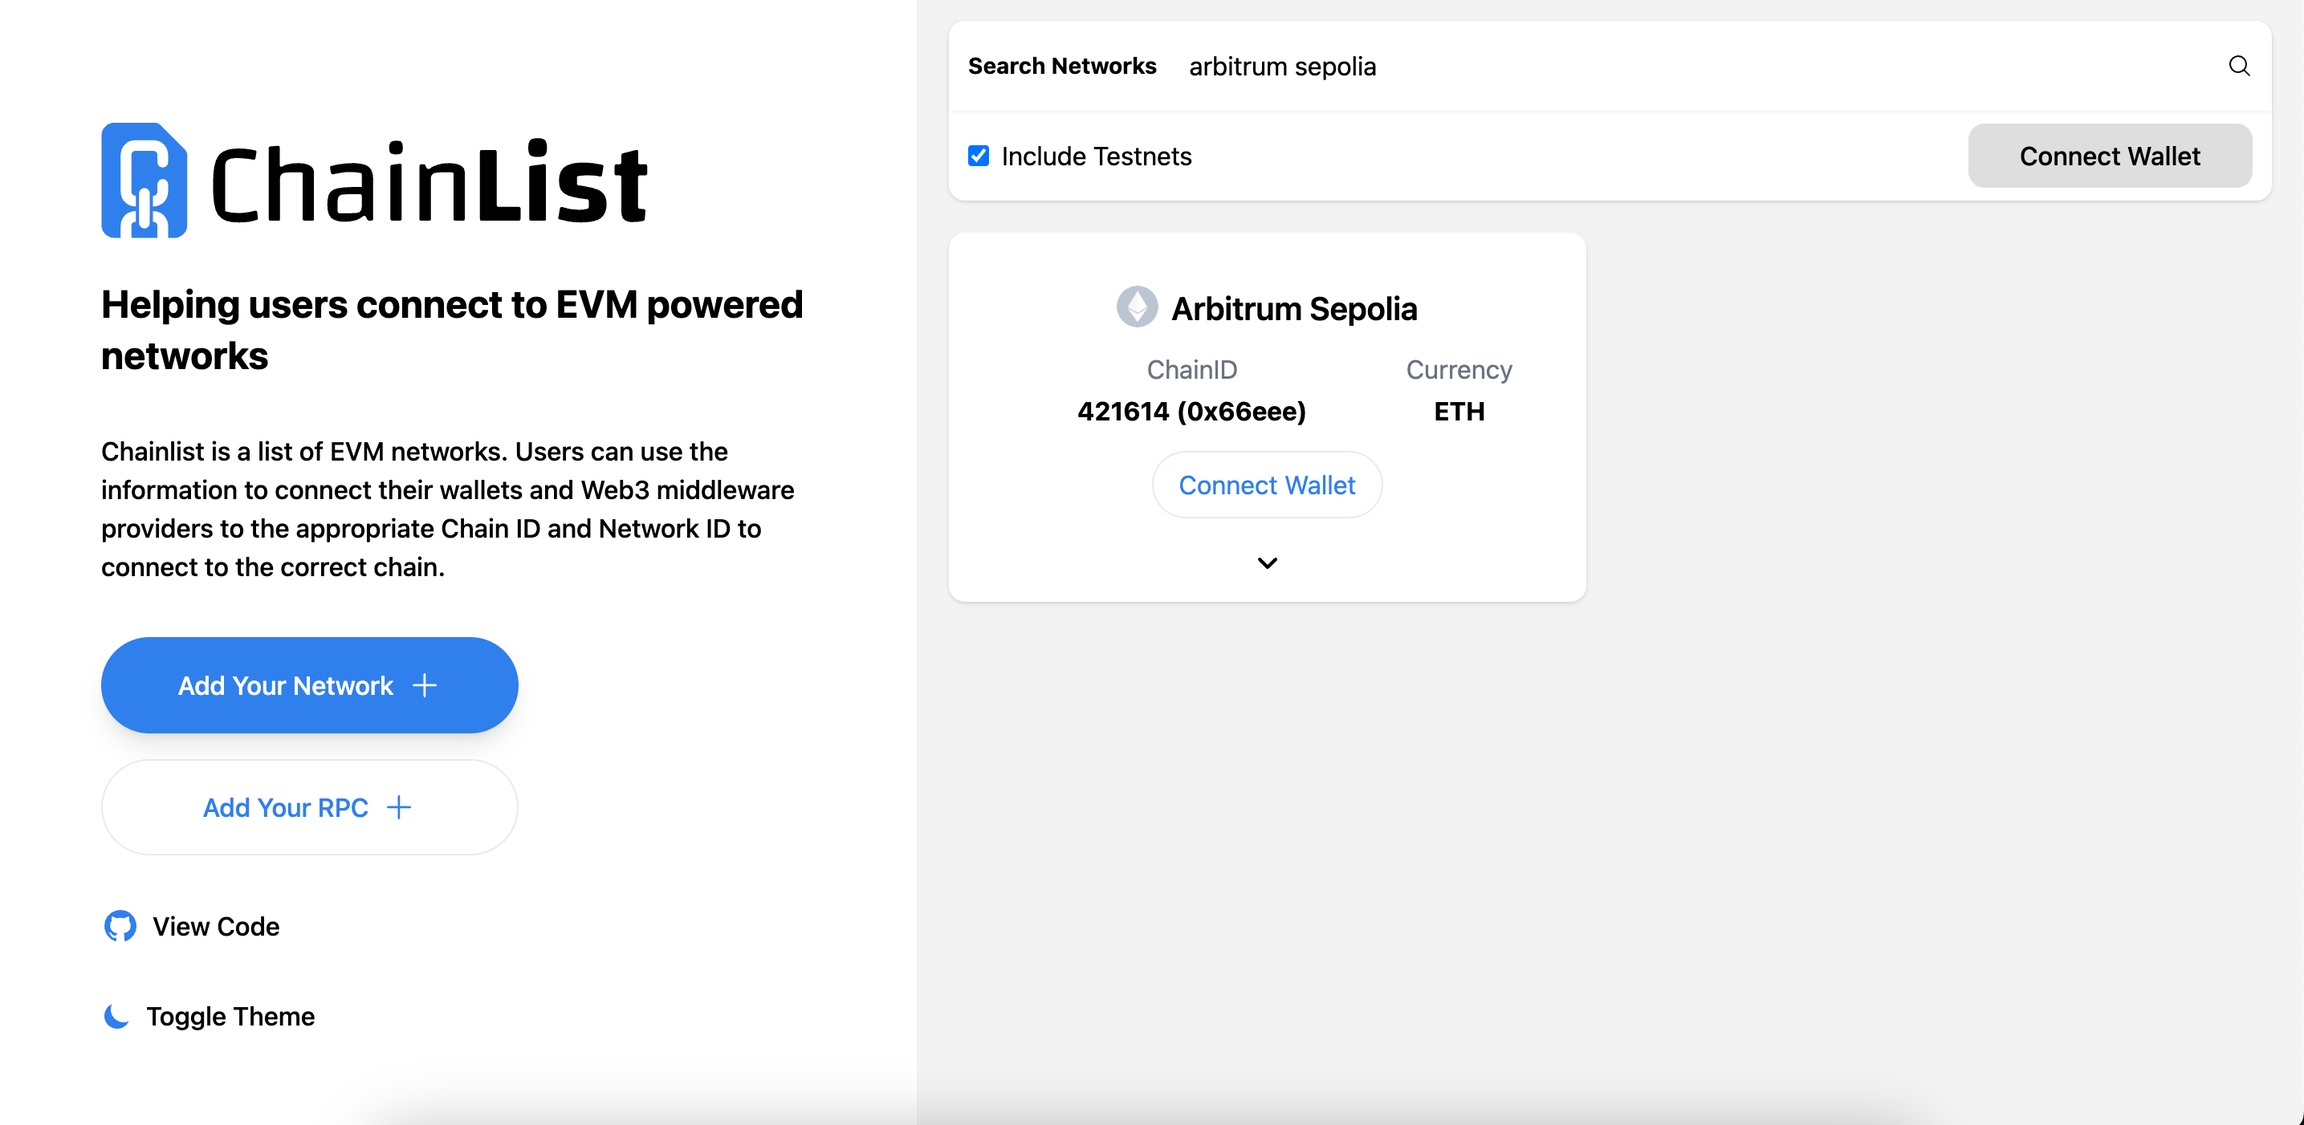Click the moon icon for theme
The height and width of the screenshot is (1125, 2304).
click(117, 1016)
